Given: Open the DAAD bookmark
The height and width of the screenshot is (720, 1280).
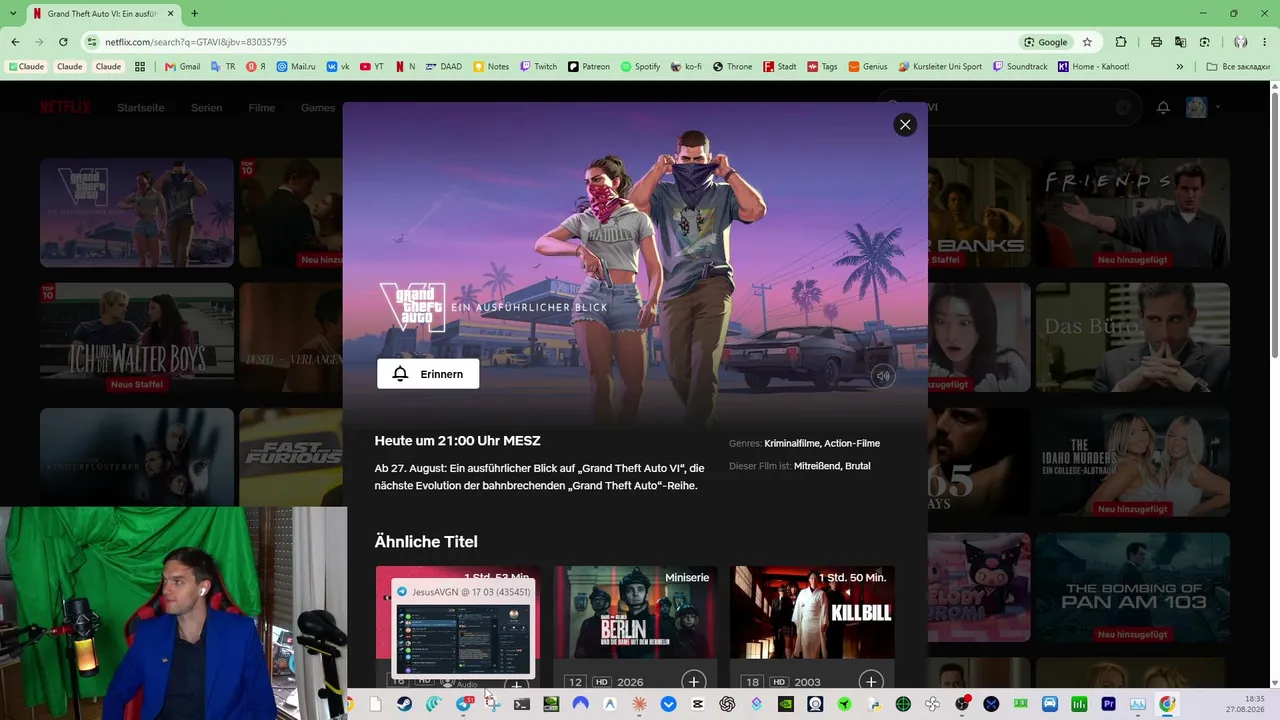Looking at the screenshot, I should tap(443, 66).
